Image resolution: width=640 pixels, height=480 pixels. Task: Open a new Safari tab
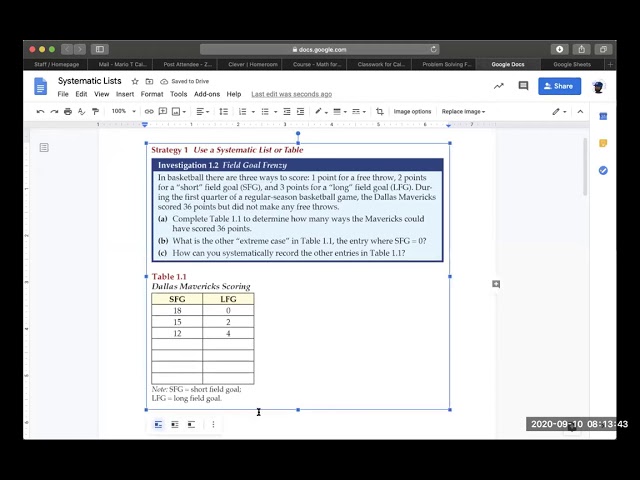pos(610,64)
